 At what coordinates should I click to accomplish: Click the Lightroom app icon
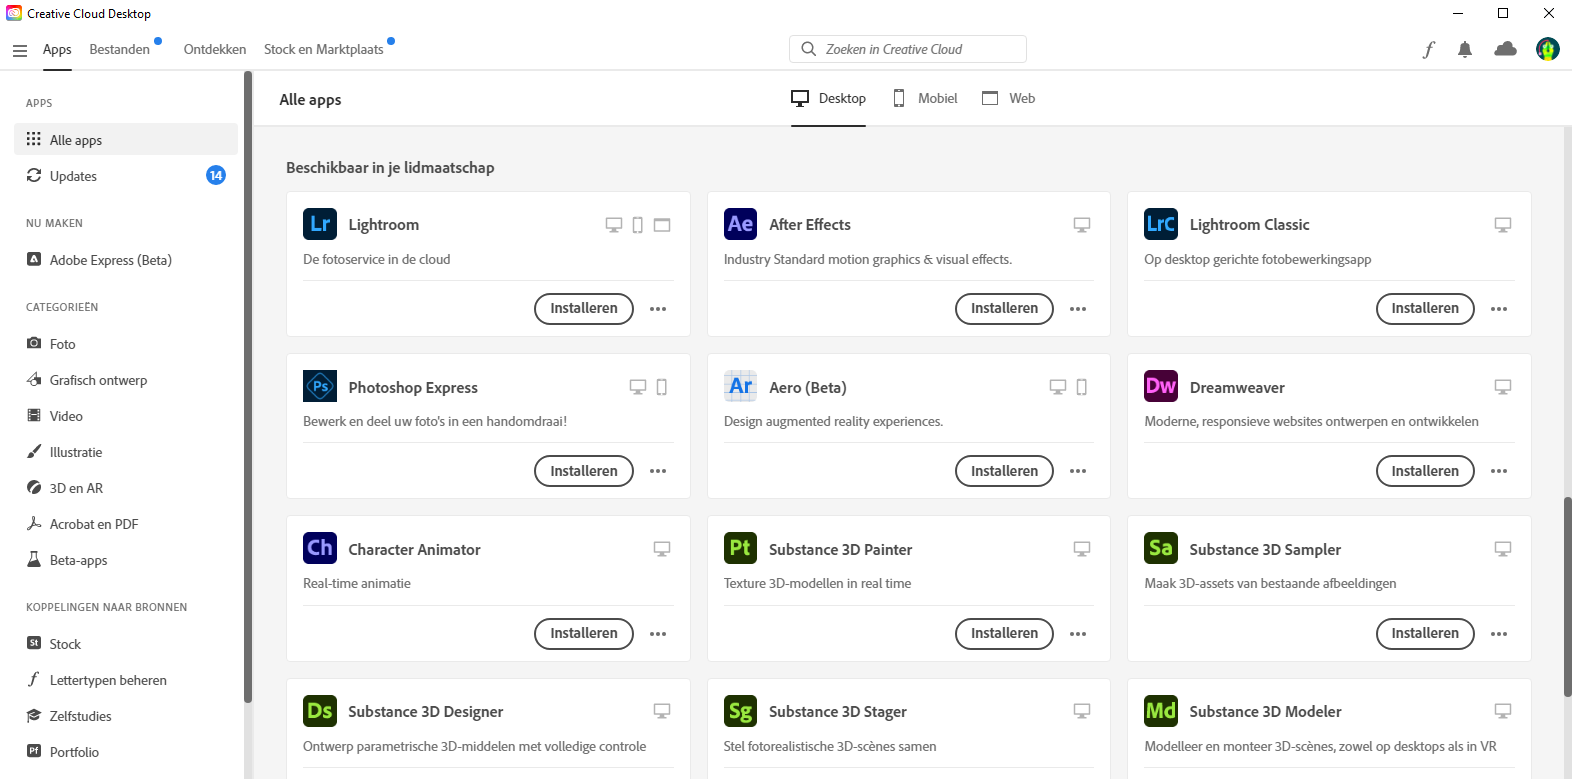pos(320,224)
